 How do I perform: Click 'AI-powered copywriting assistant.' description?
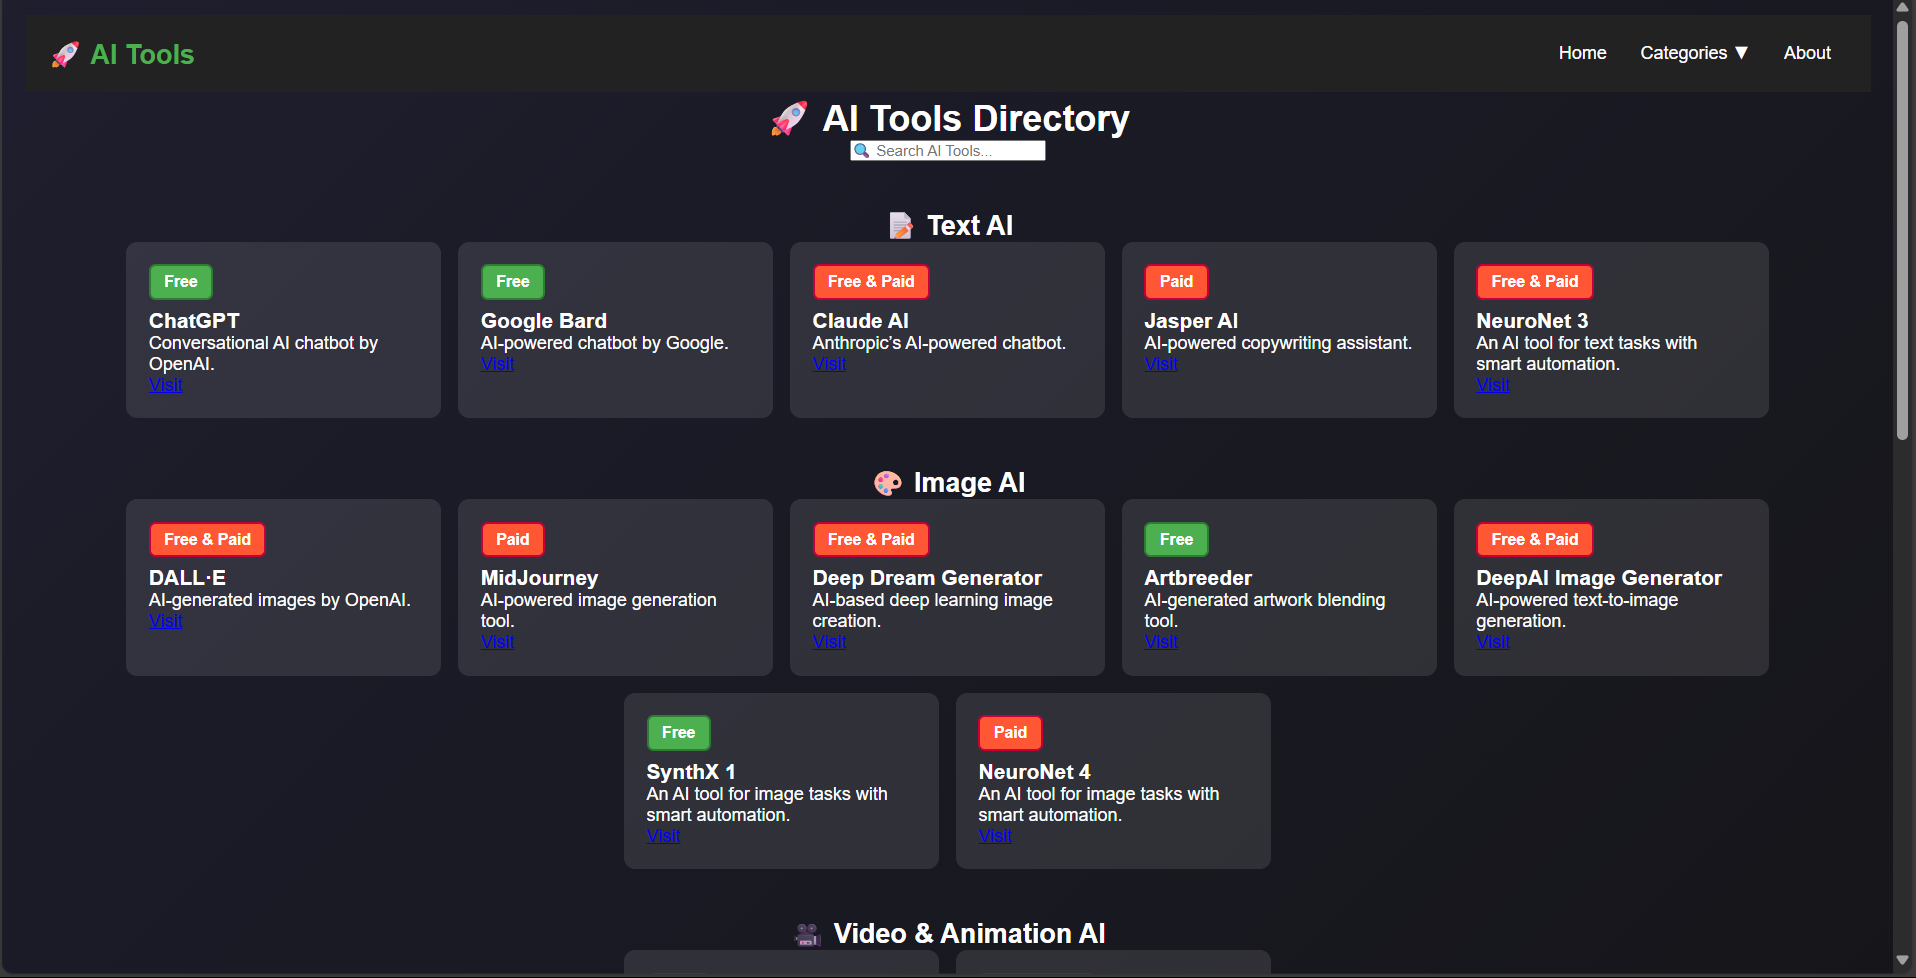coord(1278,343)
